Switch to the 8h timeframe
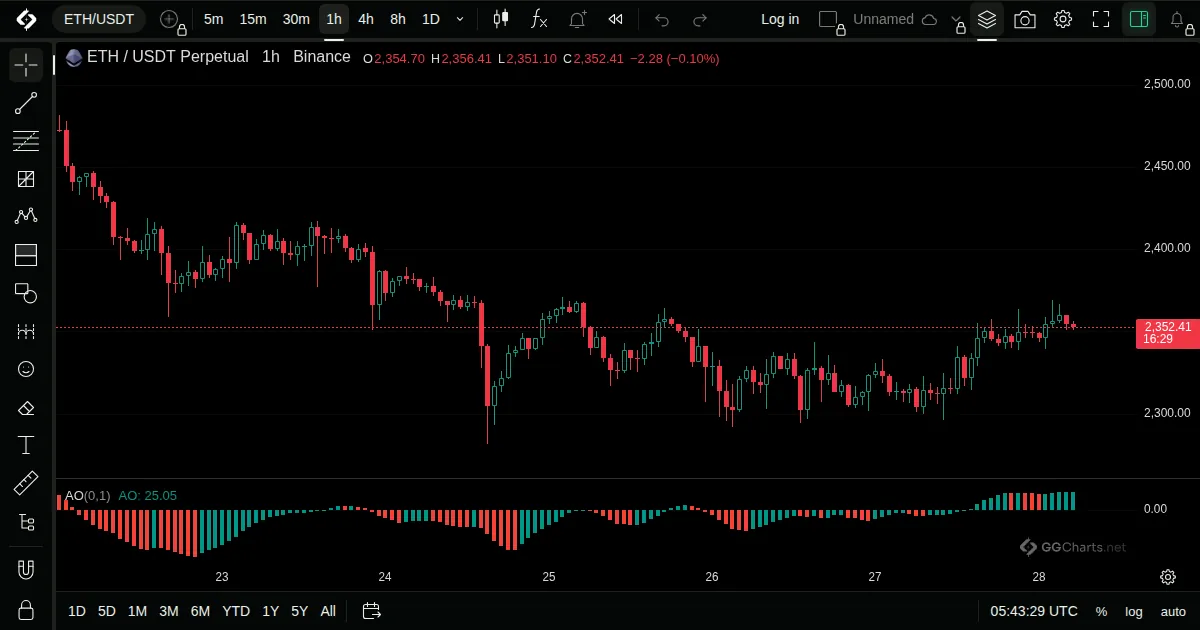Screen dimensions: 1200x630 pos(398,19)
